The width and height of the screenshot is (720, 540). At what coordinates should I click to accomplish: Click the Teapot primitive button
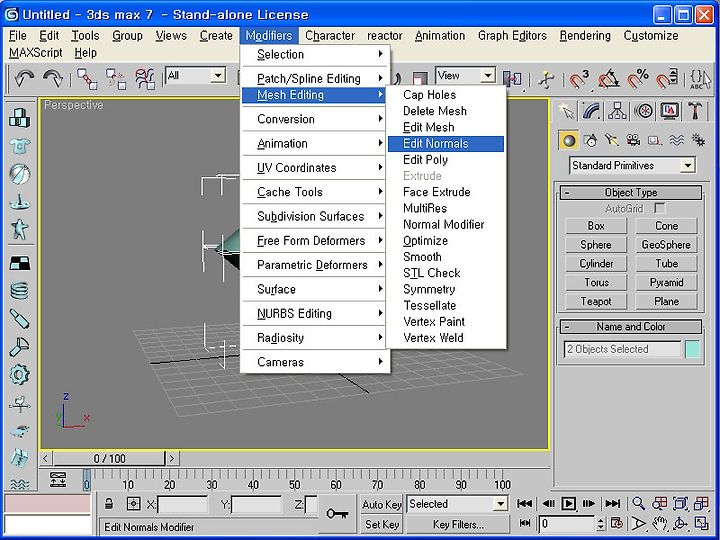coord(596,301)
